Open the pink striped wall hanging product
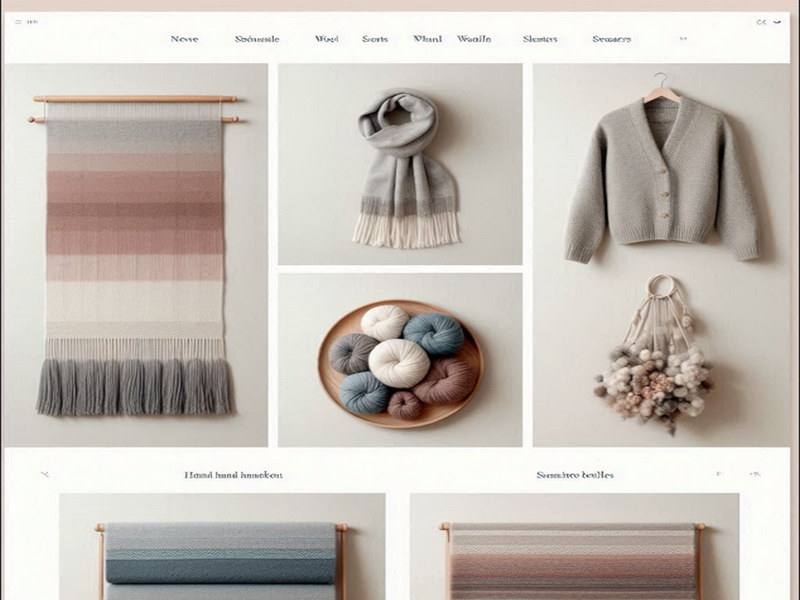The width and height of the screenshot is (800, 600). [x=135, y=255]
